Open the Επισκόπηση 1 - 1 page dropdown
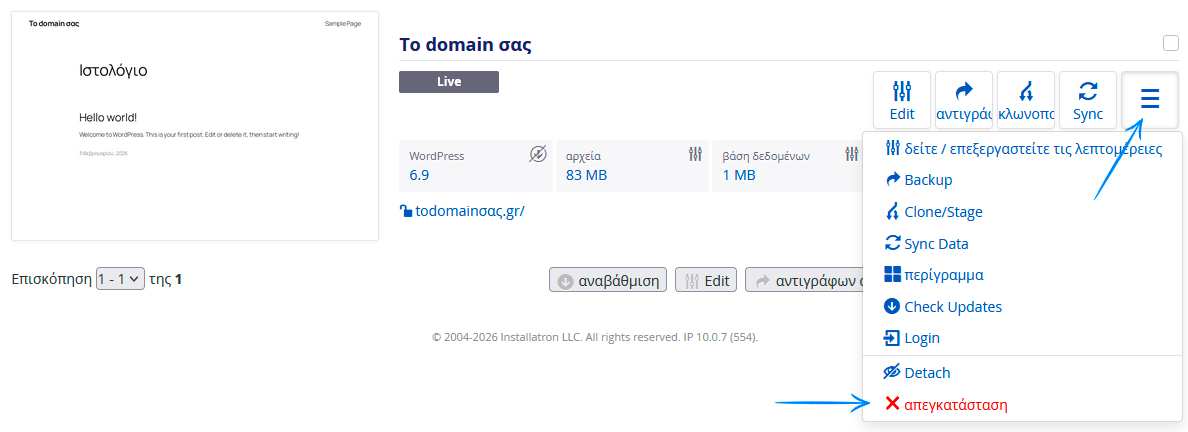 pos(121,279)
